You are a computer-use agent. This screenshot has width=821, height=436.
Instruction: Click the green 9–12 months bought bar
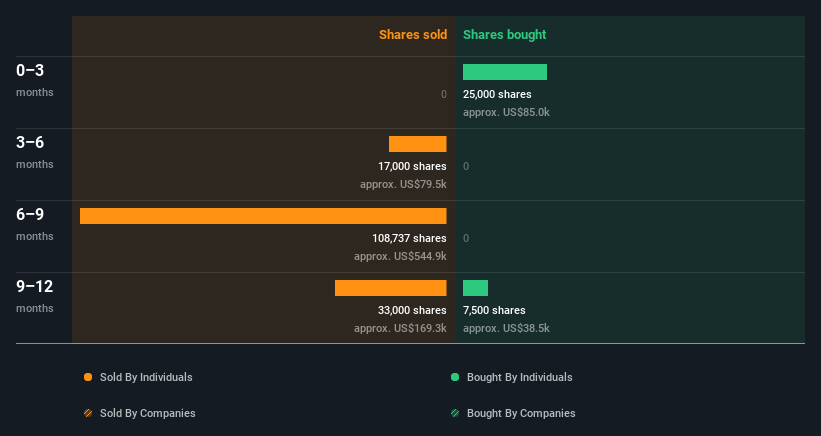click(x=475, y=288)
